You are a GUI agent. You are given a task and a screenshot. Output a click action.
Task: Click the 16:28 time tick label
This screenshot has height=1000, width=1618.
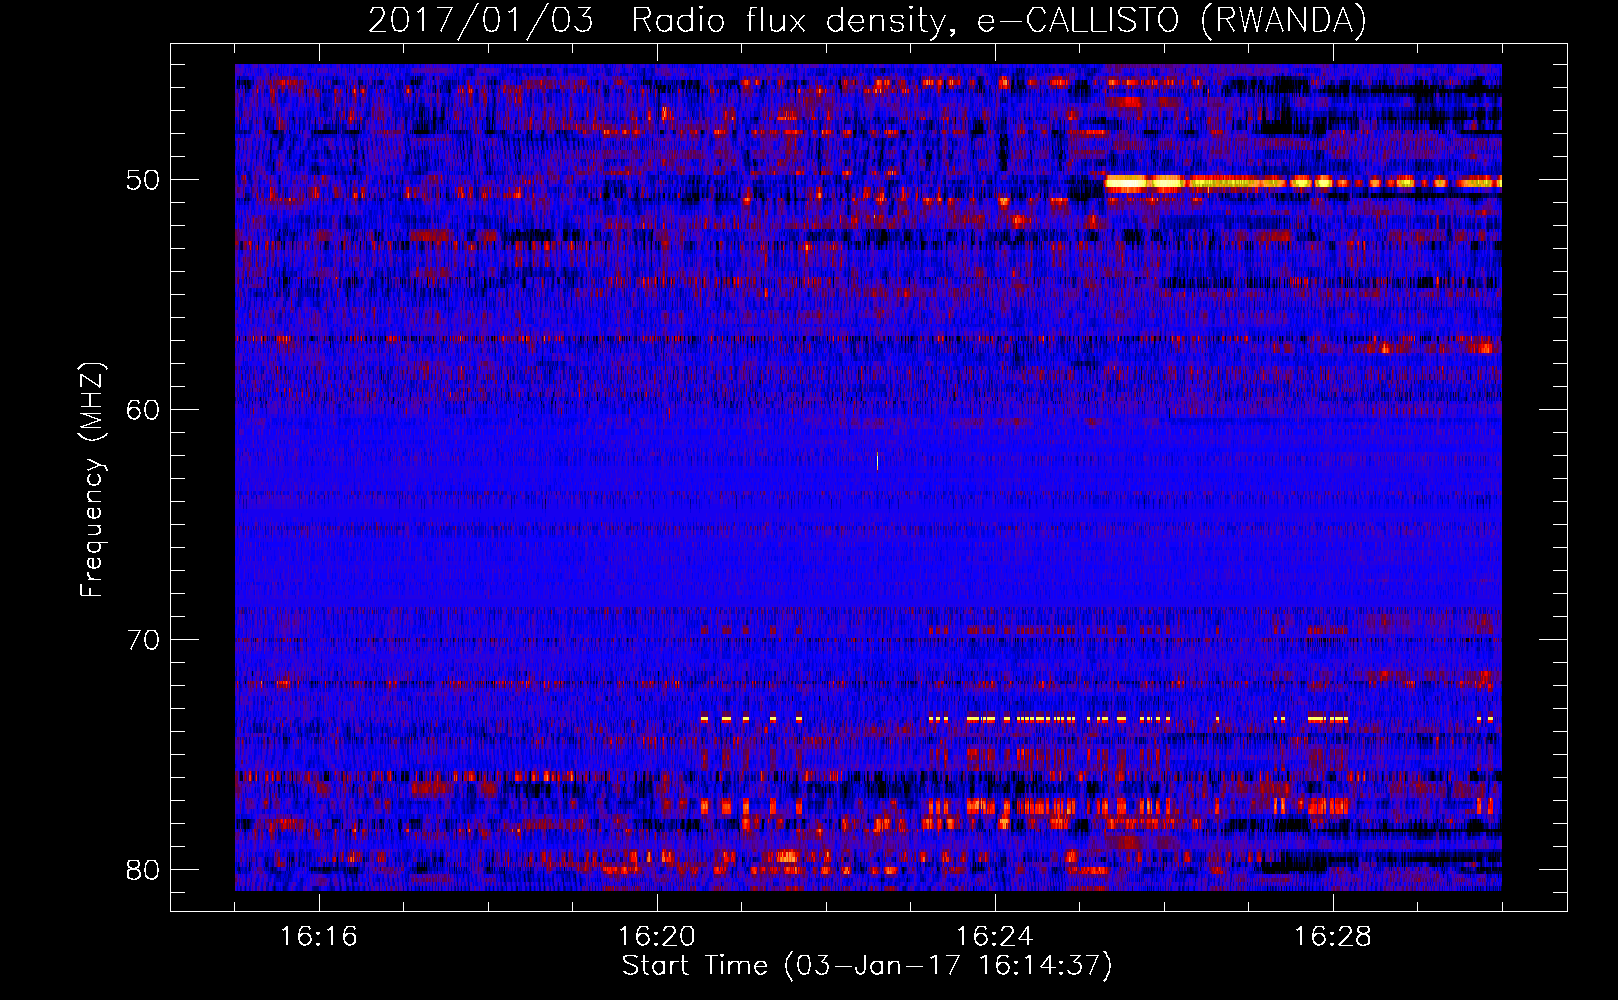[1333, 936]
